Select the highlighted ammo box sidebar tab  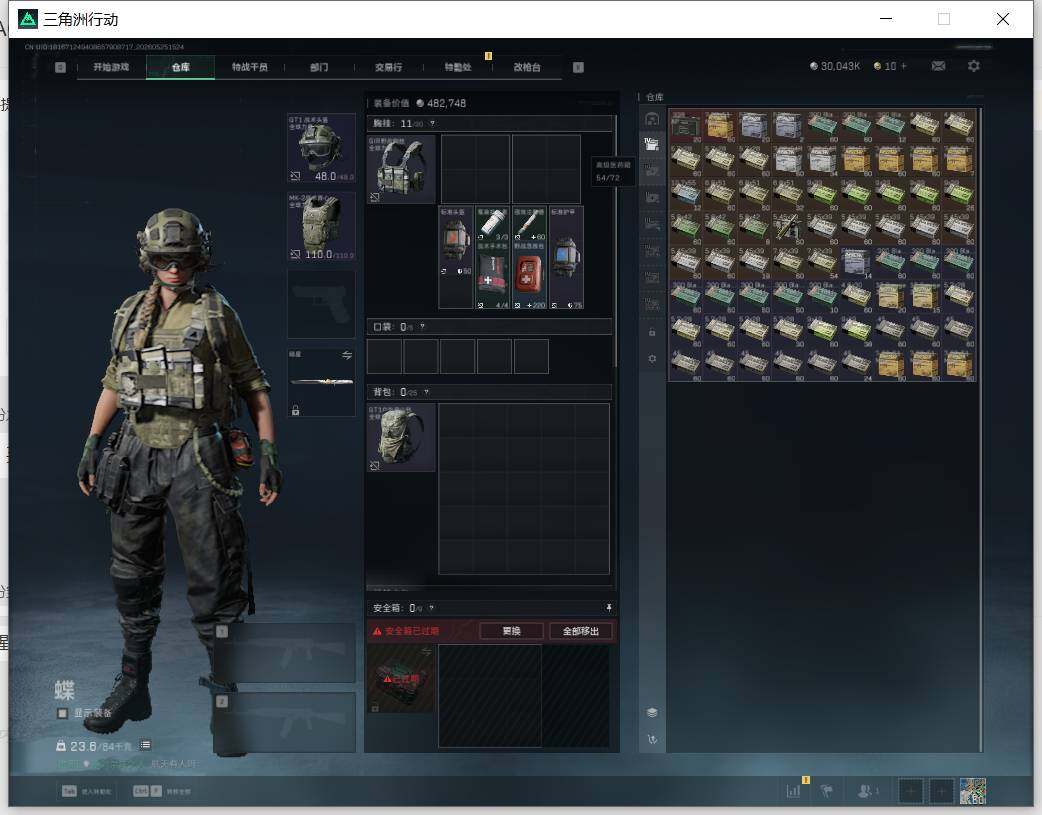(x=652, y=144)
